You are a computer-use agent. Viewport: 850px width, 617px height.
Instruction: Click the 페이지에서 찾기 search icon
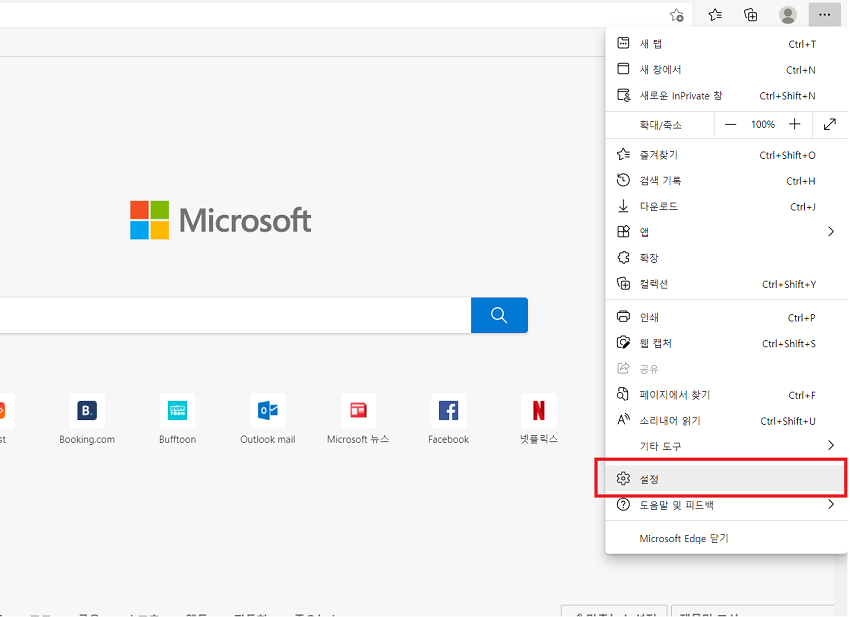pos(623,394)
